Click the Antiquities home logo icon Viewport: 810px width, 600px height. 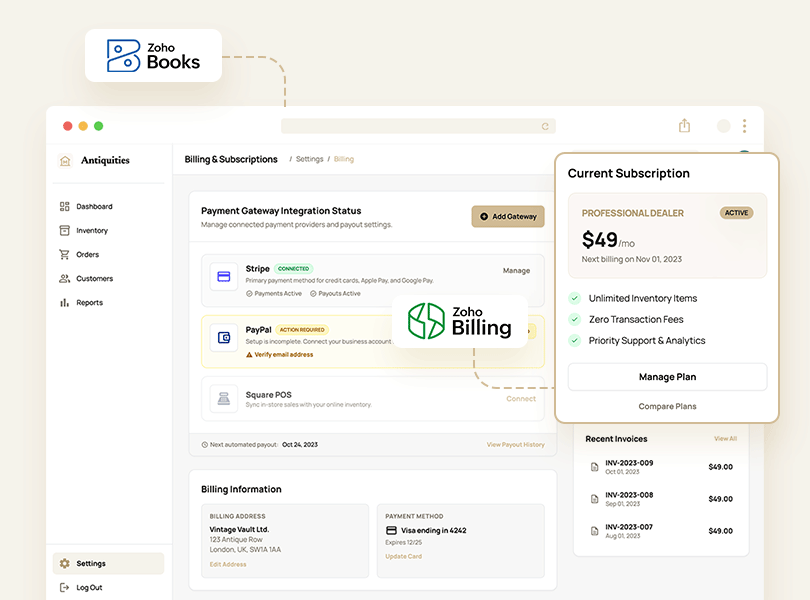tap(65, 160)
